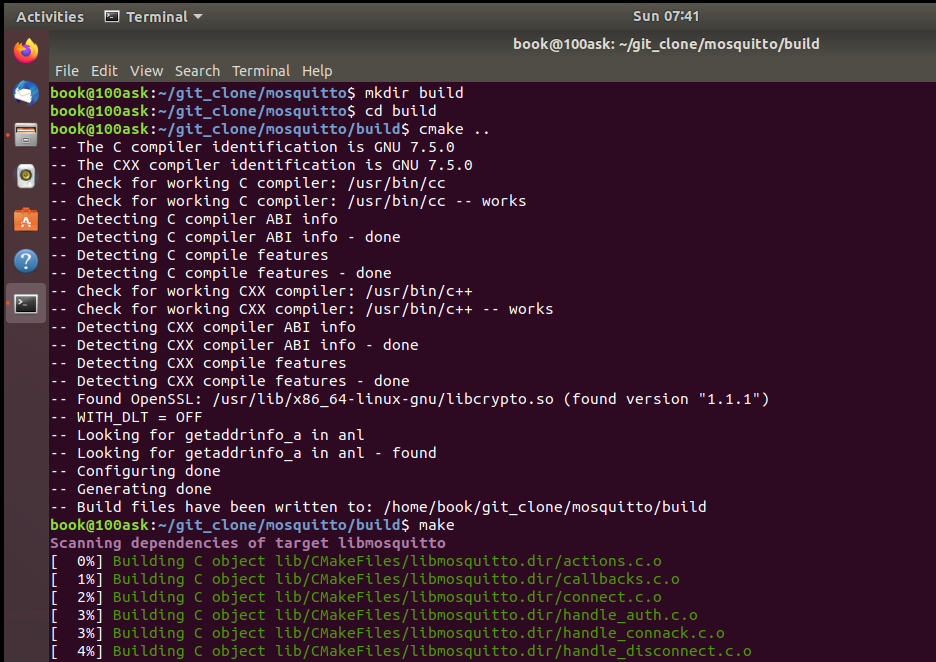Open the Edit menu
This screenshot has width=936, height=662.
click(x=104, y=71)
